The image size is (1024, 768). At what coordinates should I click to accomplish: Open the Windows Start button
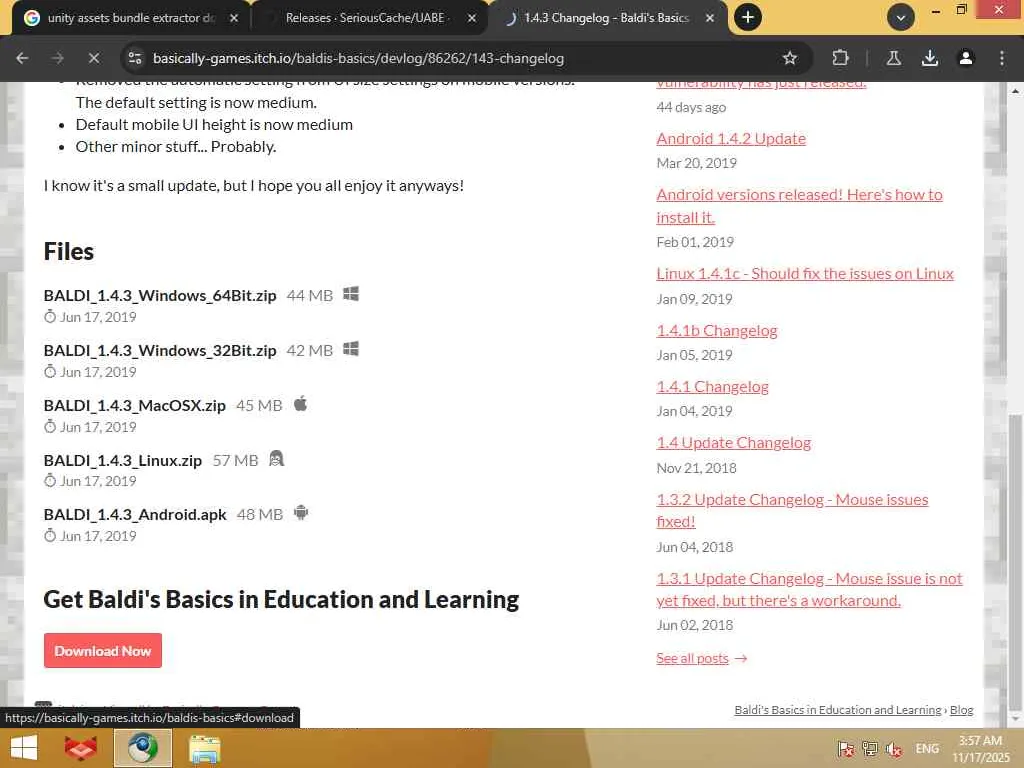pos(24,748)
